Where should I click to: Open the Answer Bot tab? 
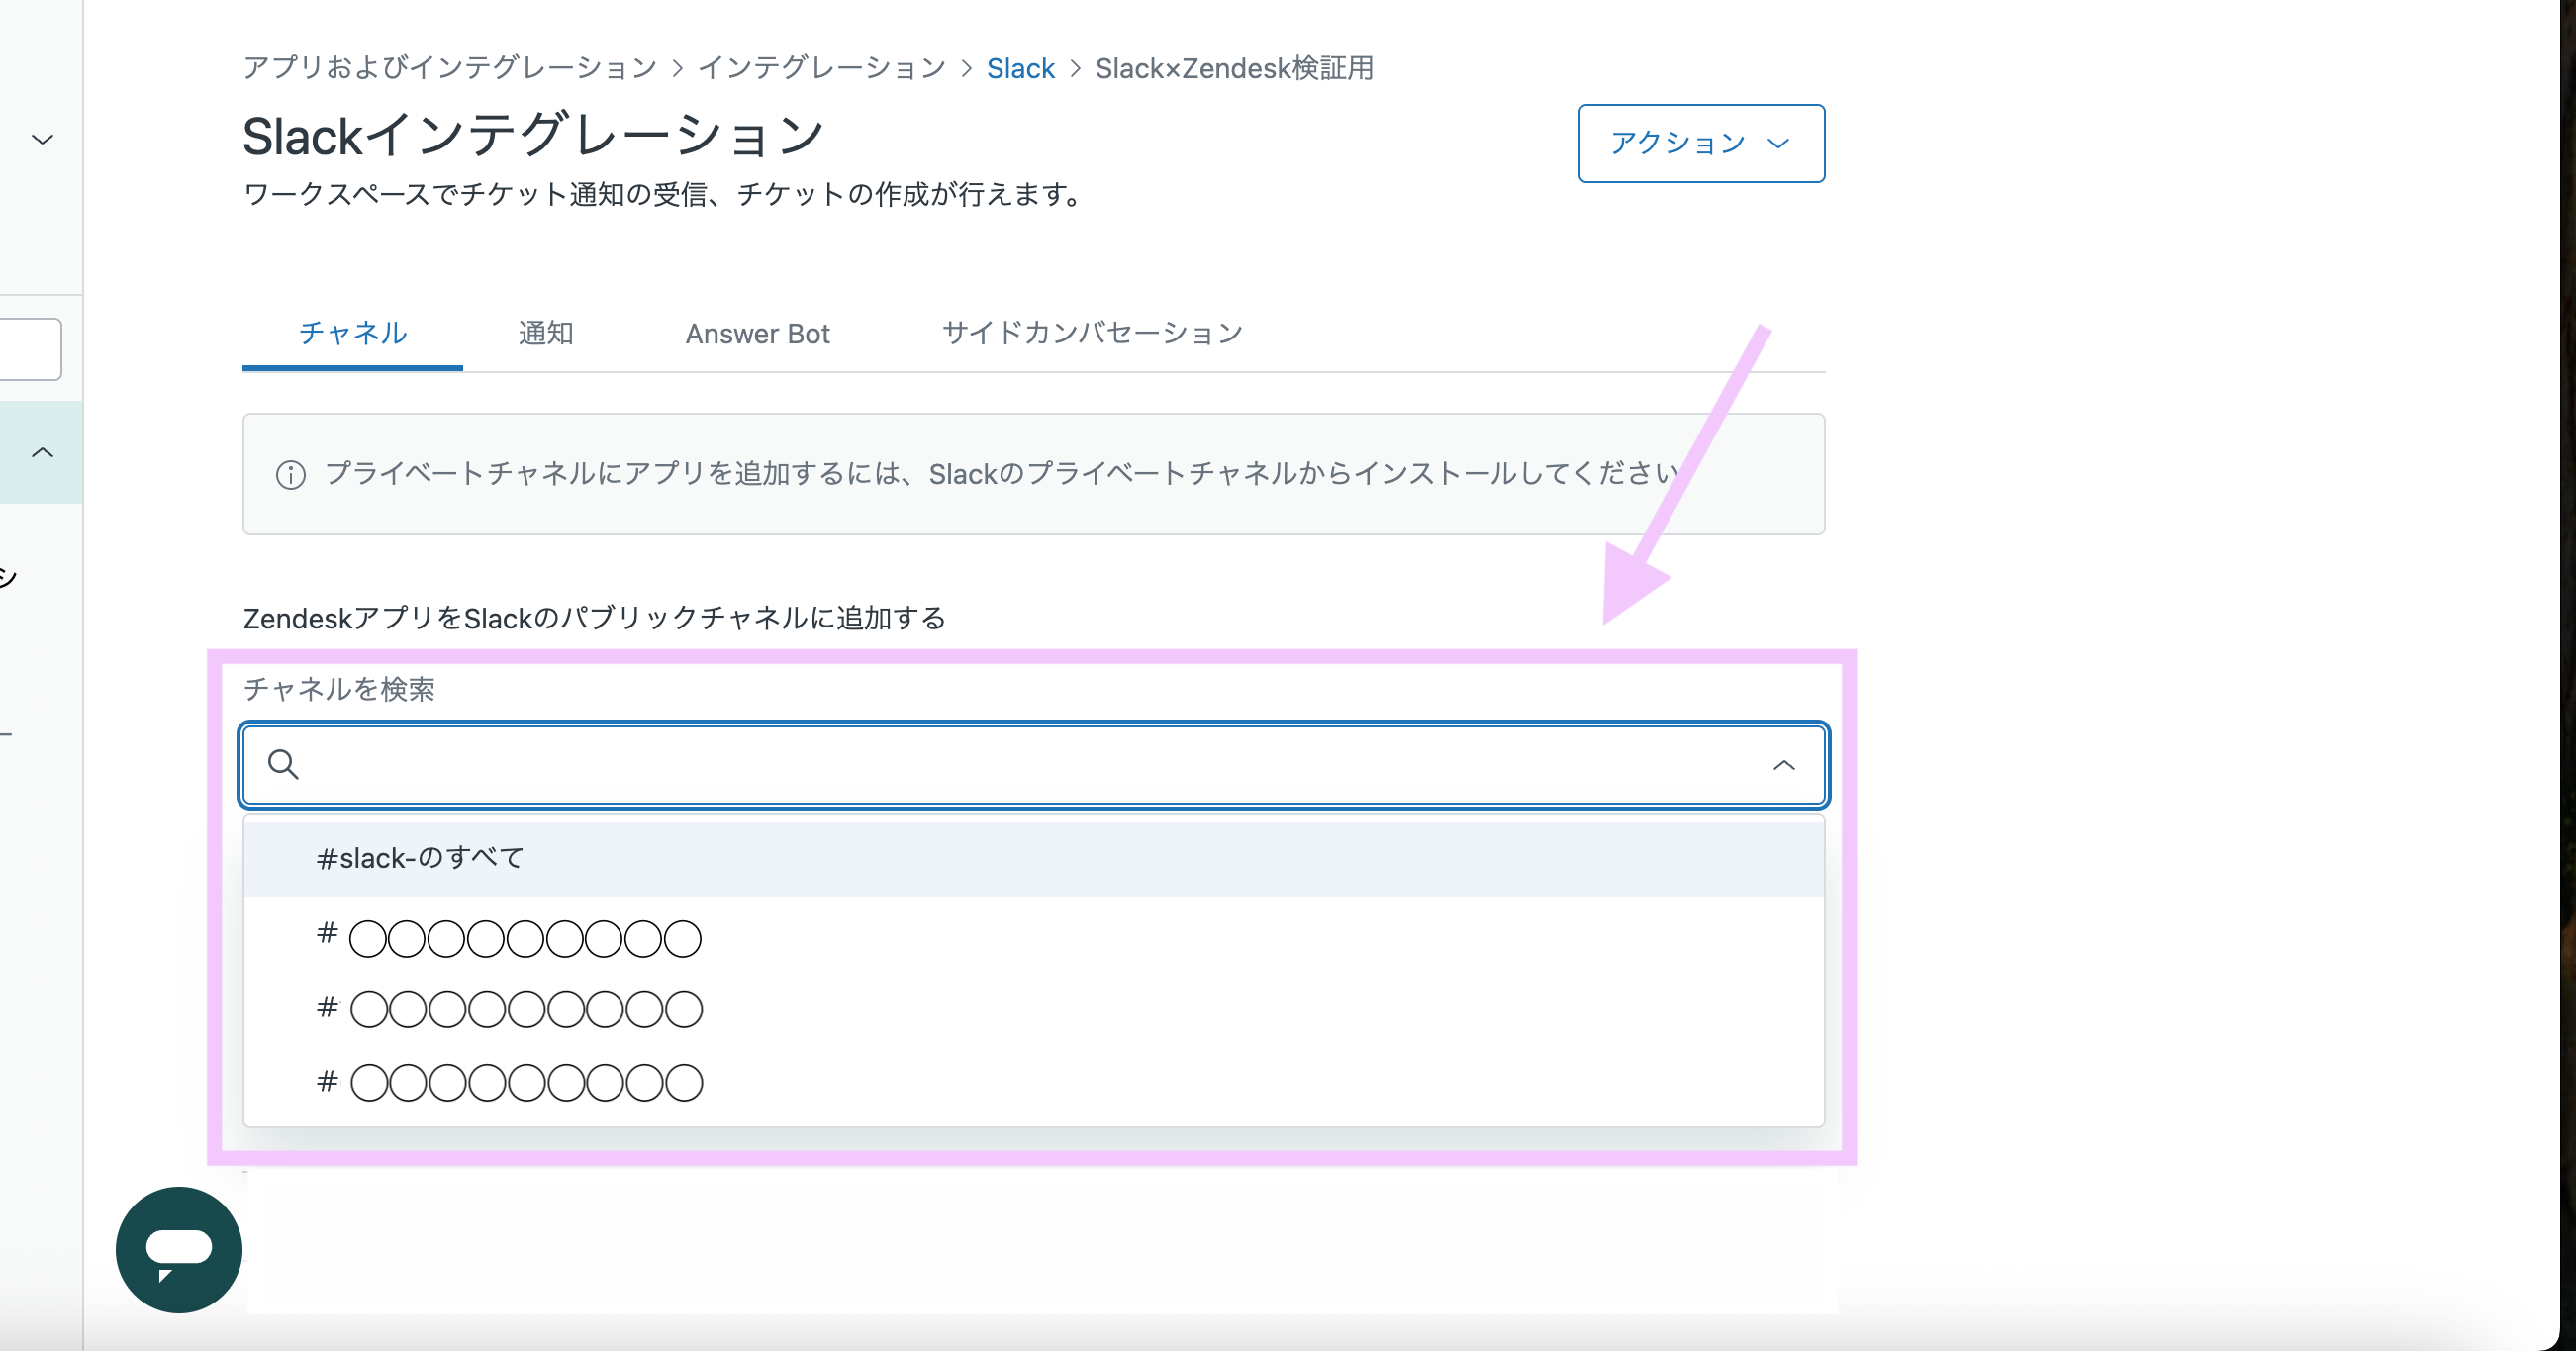coord(757,333)
